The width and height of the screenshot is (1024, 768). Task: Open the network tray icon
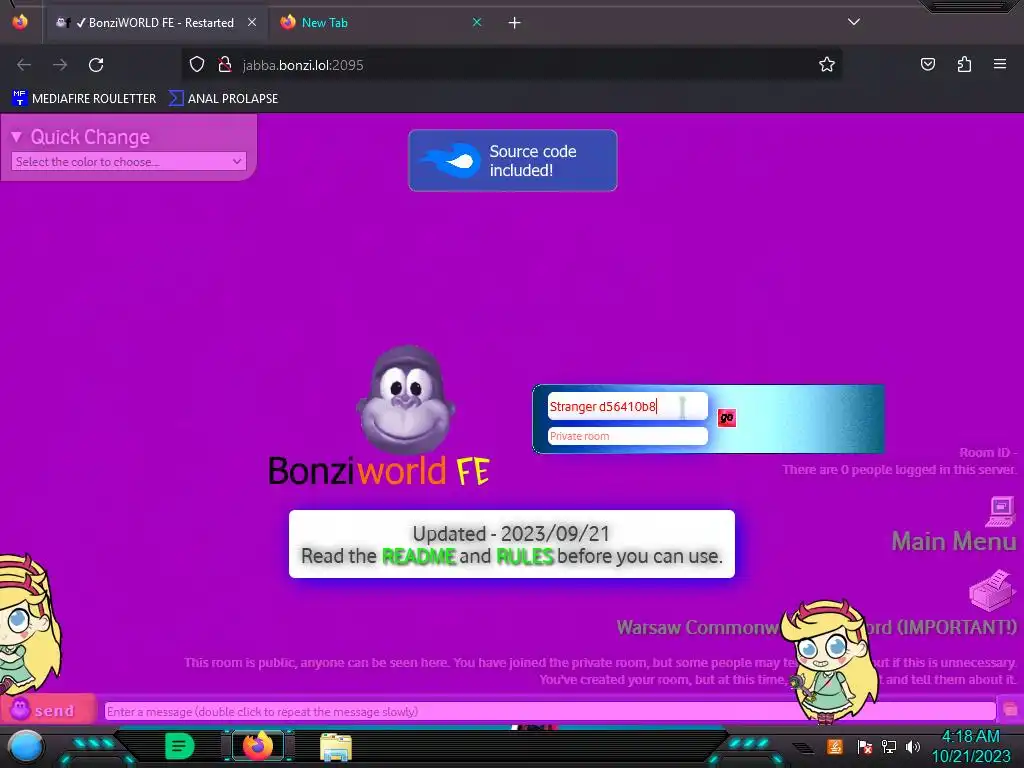coord(889,746)
